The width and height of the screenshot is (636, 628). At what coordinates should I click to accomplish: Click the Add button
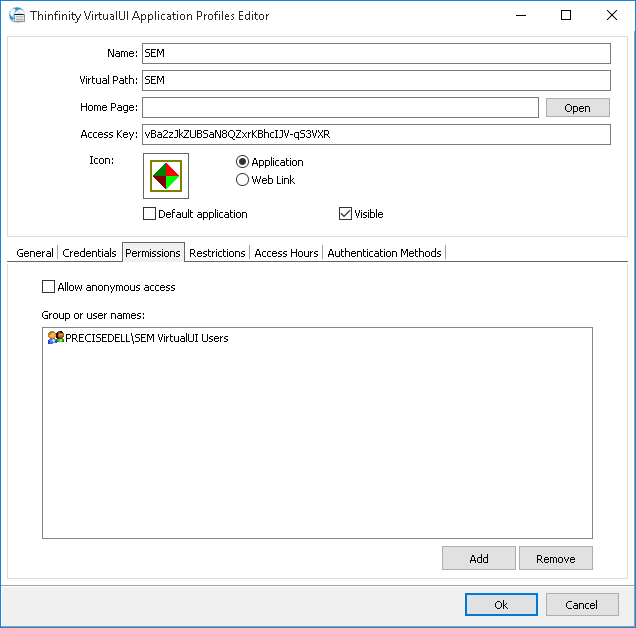pyautogui.click(x=479, y=559)
